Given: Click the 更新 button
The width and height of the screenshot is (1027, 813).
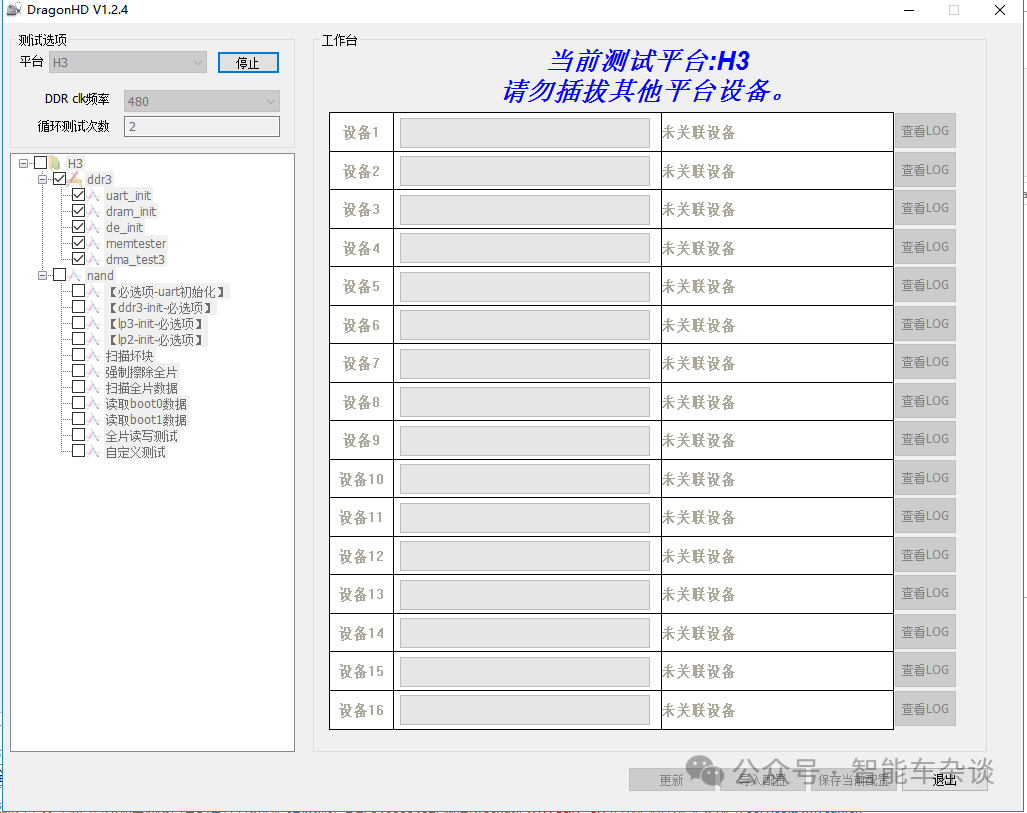Looking at the screenshot, I should tap(671, 780).
